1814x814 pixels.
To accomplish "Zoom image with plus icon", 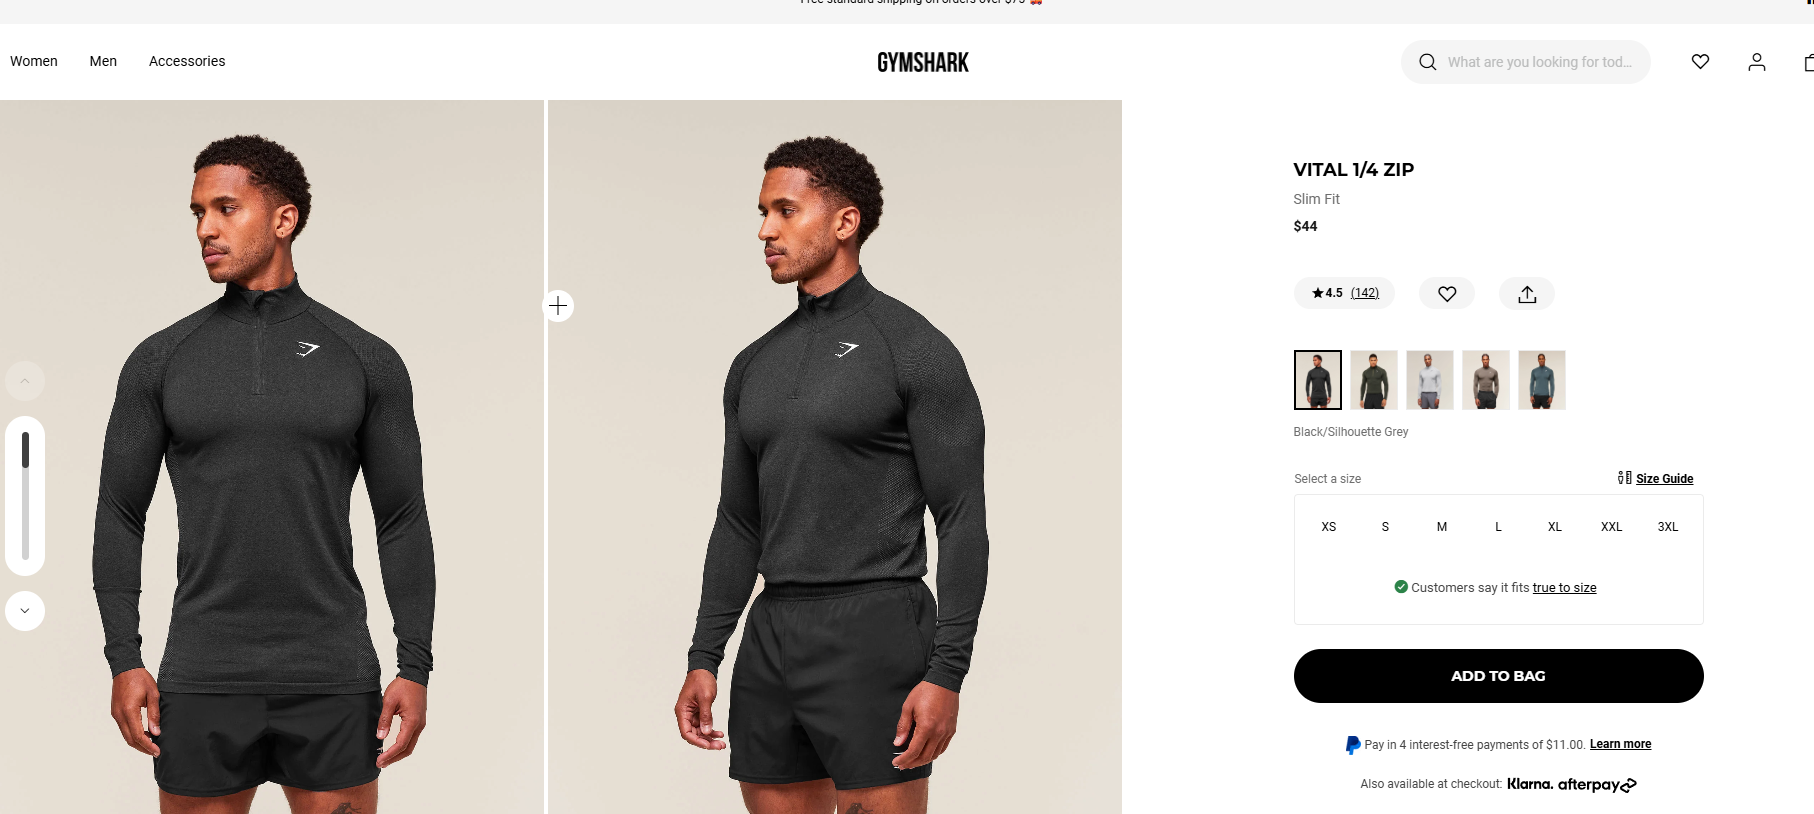I will [x=558, y=305].
